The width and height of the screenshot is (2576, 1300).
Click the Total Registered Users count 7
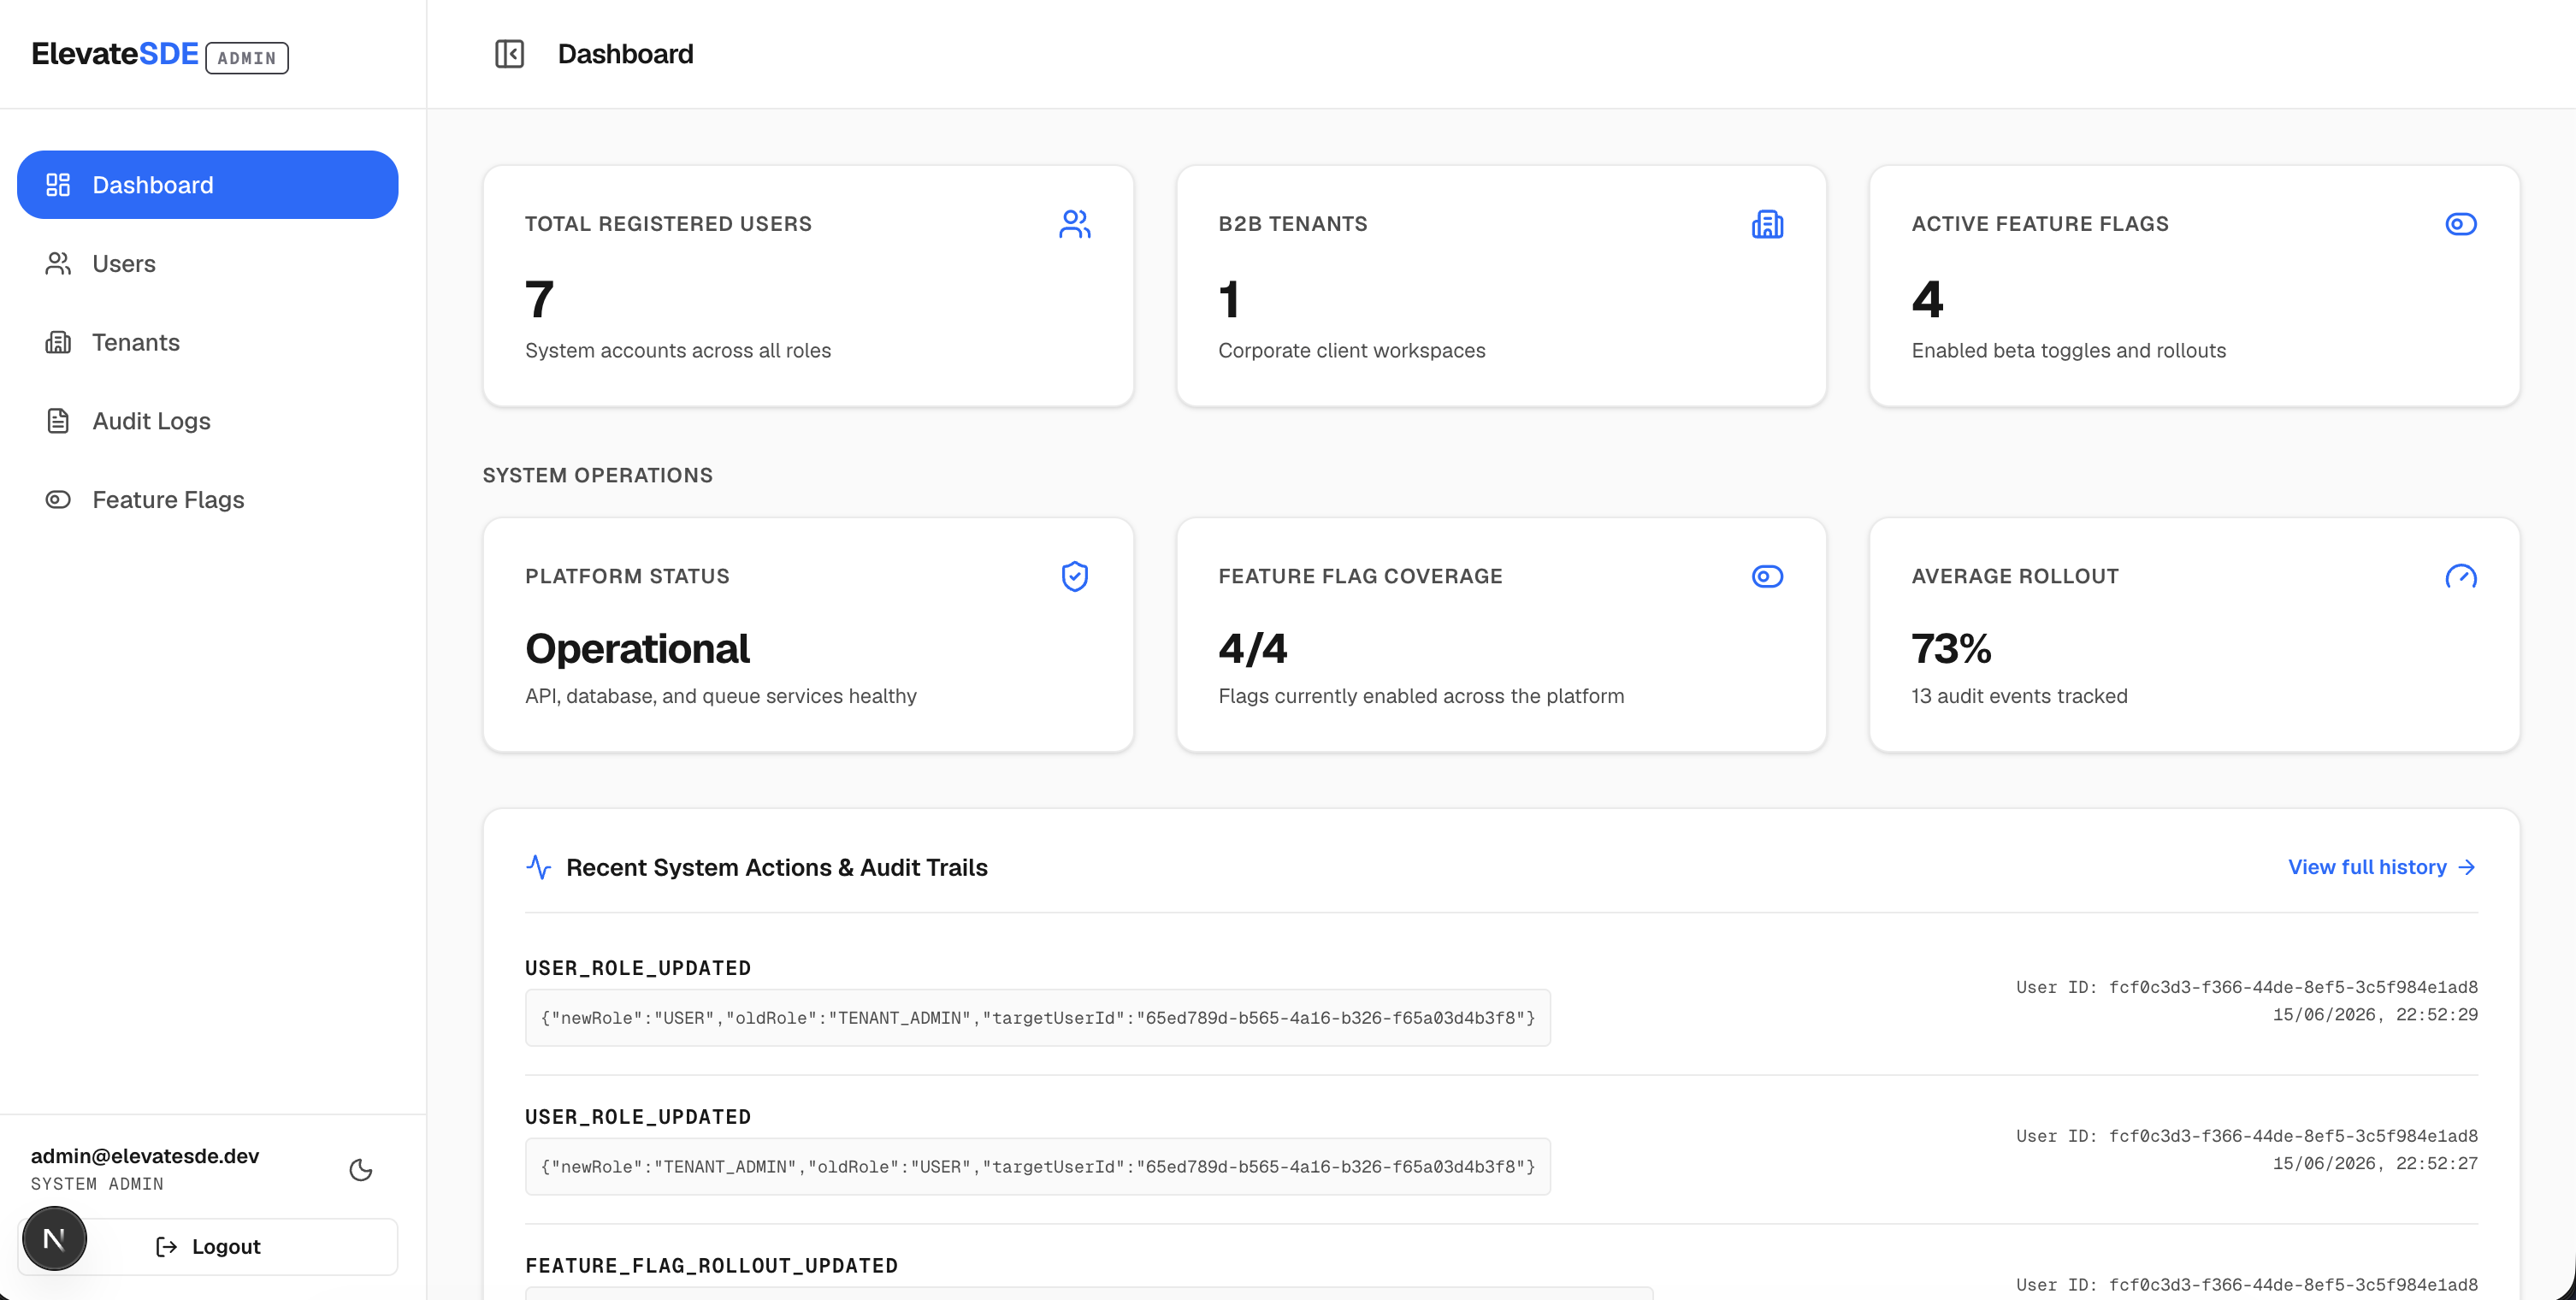click(x=539, y=299)
